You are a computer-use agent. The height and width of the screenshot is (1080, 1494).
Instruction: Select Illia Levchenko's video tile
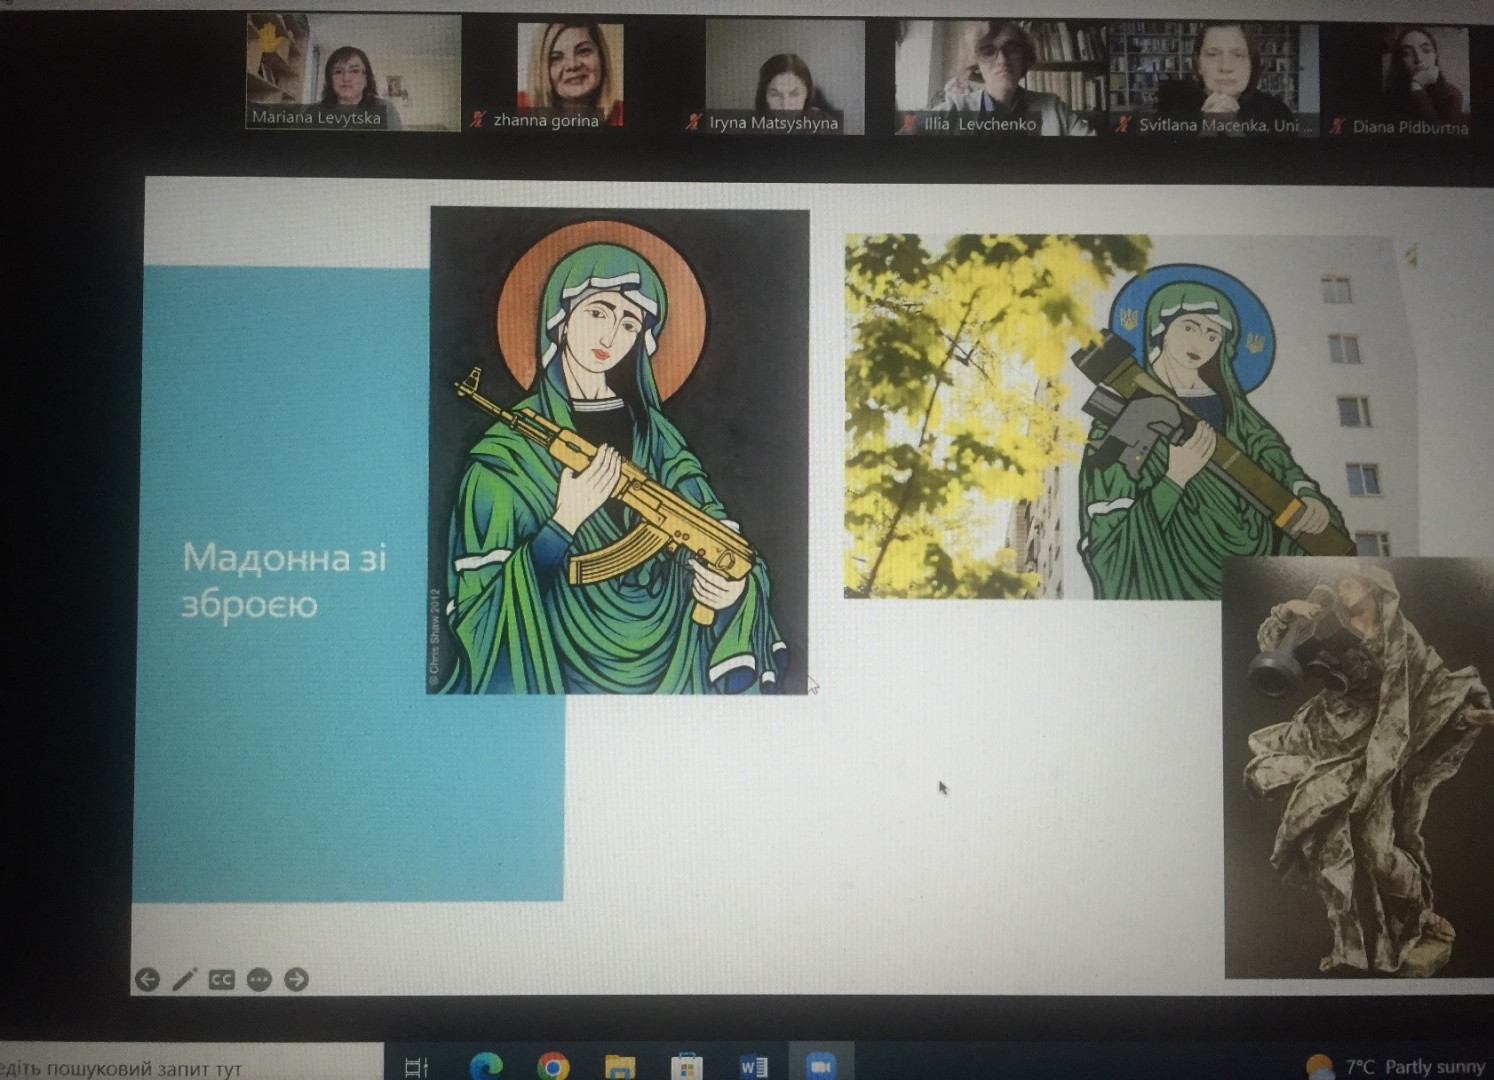[x=999, y=78]
